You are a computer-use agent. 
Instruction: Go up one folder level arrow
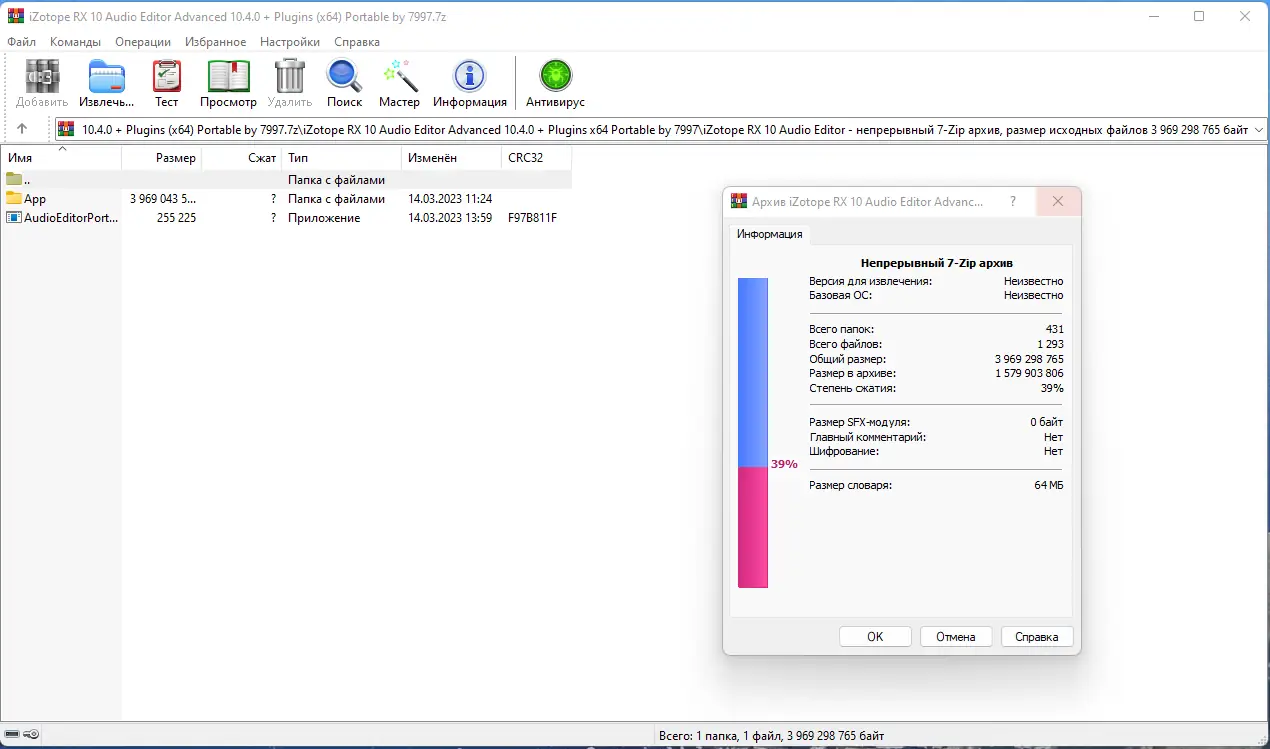coord(22,129)
